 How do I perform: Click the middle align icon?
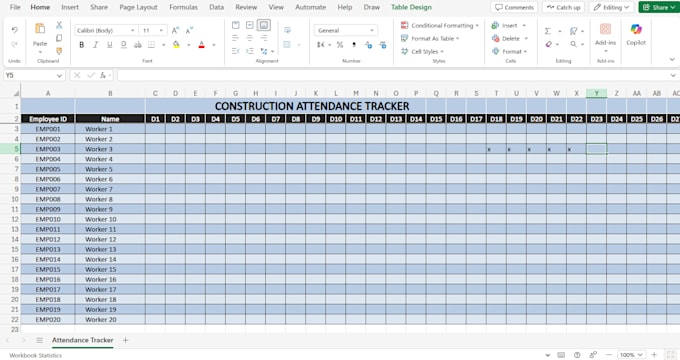(x=249, y=25)
